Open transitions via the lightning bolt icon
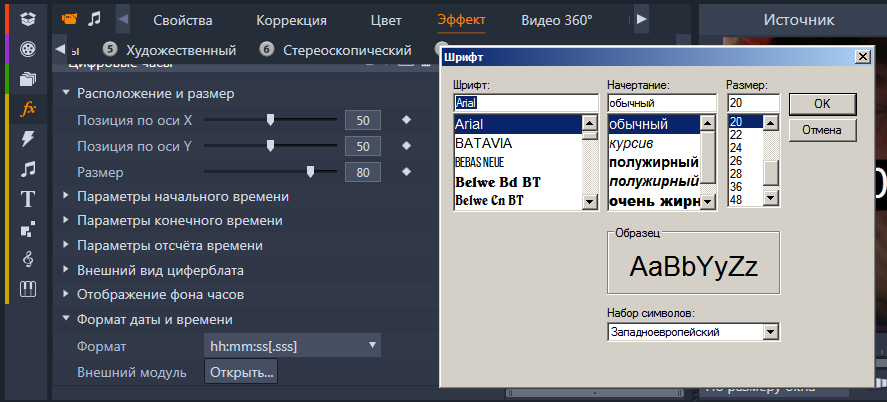 point(28,139)
